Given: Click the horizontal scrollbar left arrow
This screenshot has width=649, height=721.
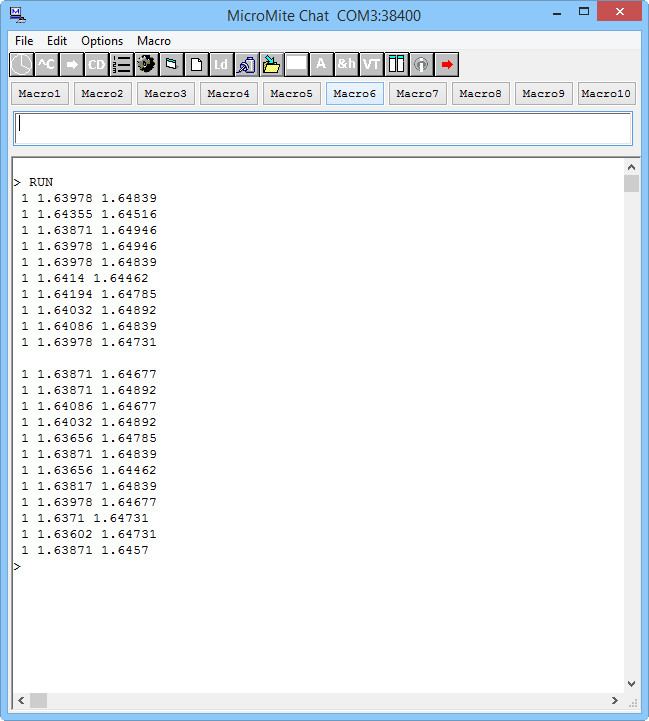Looking at the screenshot, I should [x=21, y=700].
